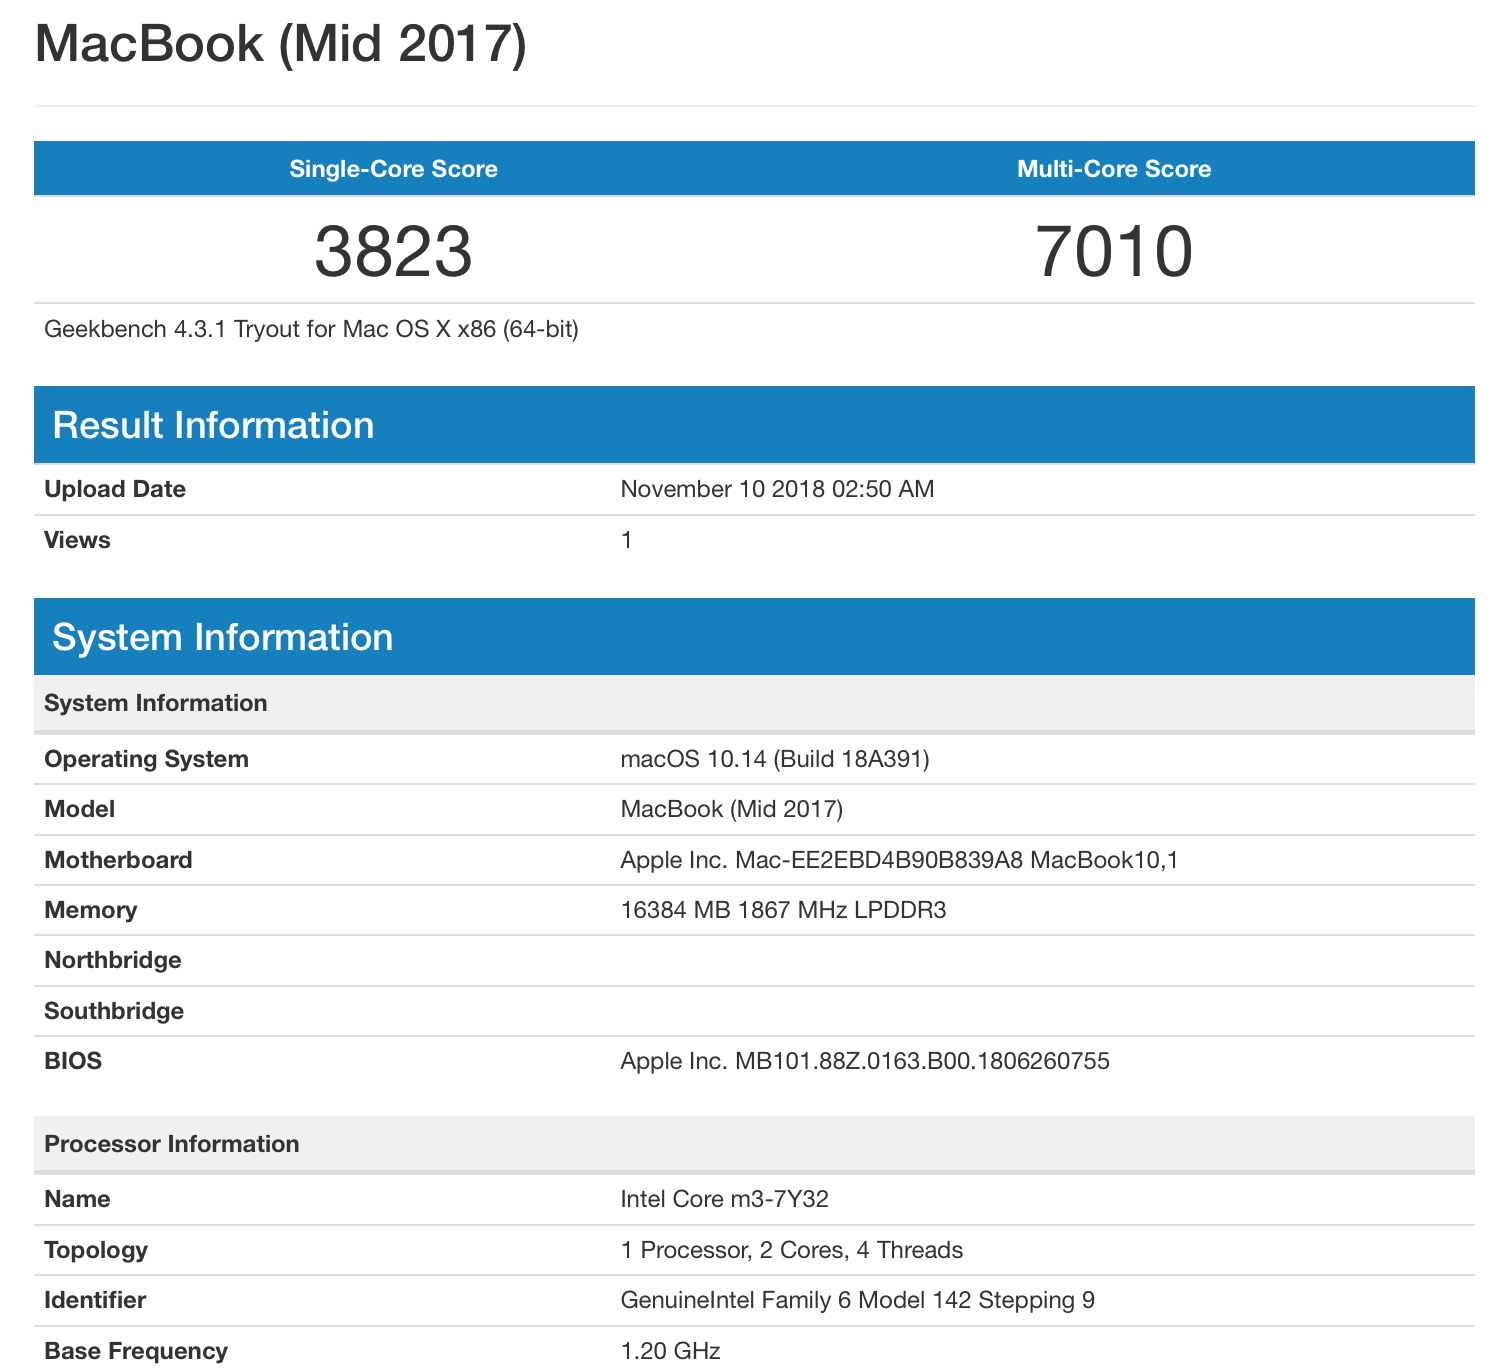Viewport: 1510px width, 1370px height.
Task: Click the Result Information section header
Action: (x=754, y=425)
